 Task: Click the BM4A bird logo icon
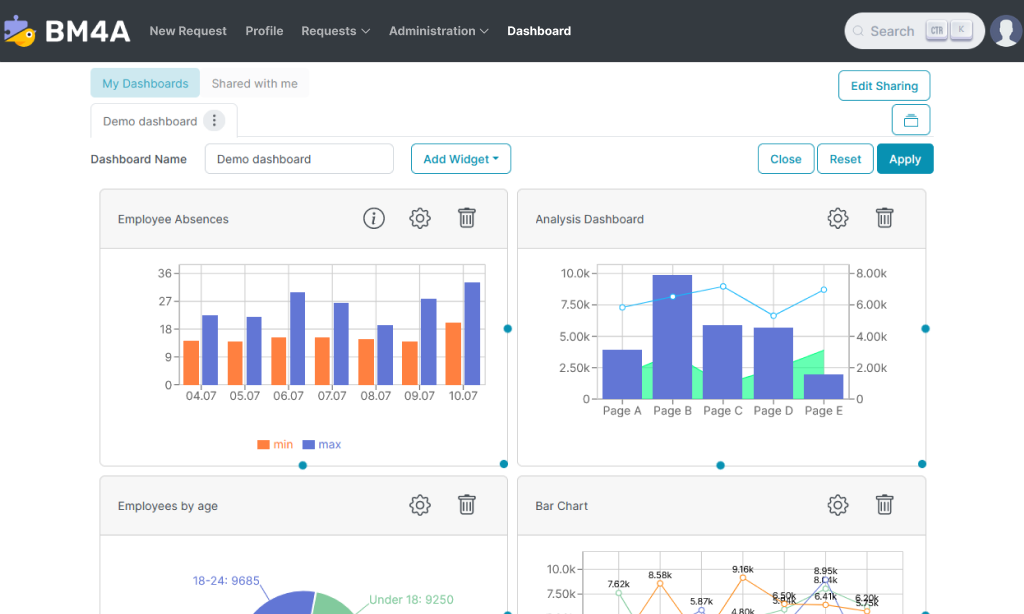click(20, 31)
